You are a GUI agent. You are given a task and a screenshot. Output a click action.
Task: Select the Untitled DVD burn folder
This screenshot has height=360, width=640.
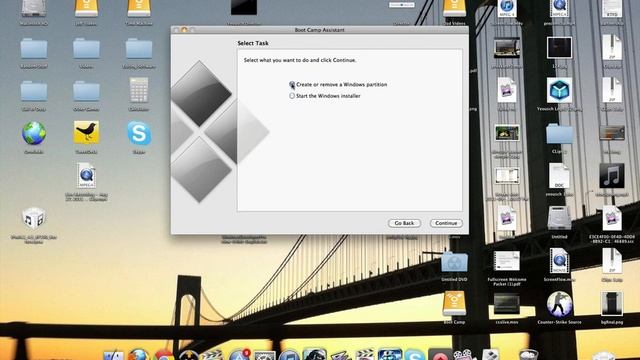(454, 262)
